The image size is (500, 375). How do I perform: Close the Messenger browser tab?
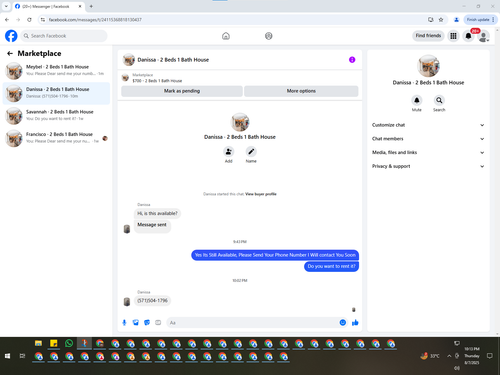tap(80, 6)
